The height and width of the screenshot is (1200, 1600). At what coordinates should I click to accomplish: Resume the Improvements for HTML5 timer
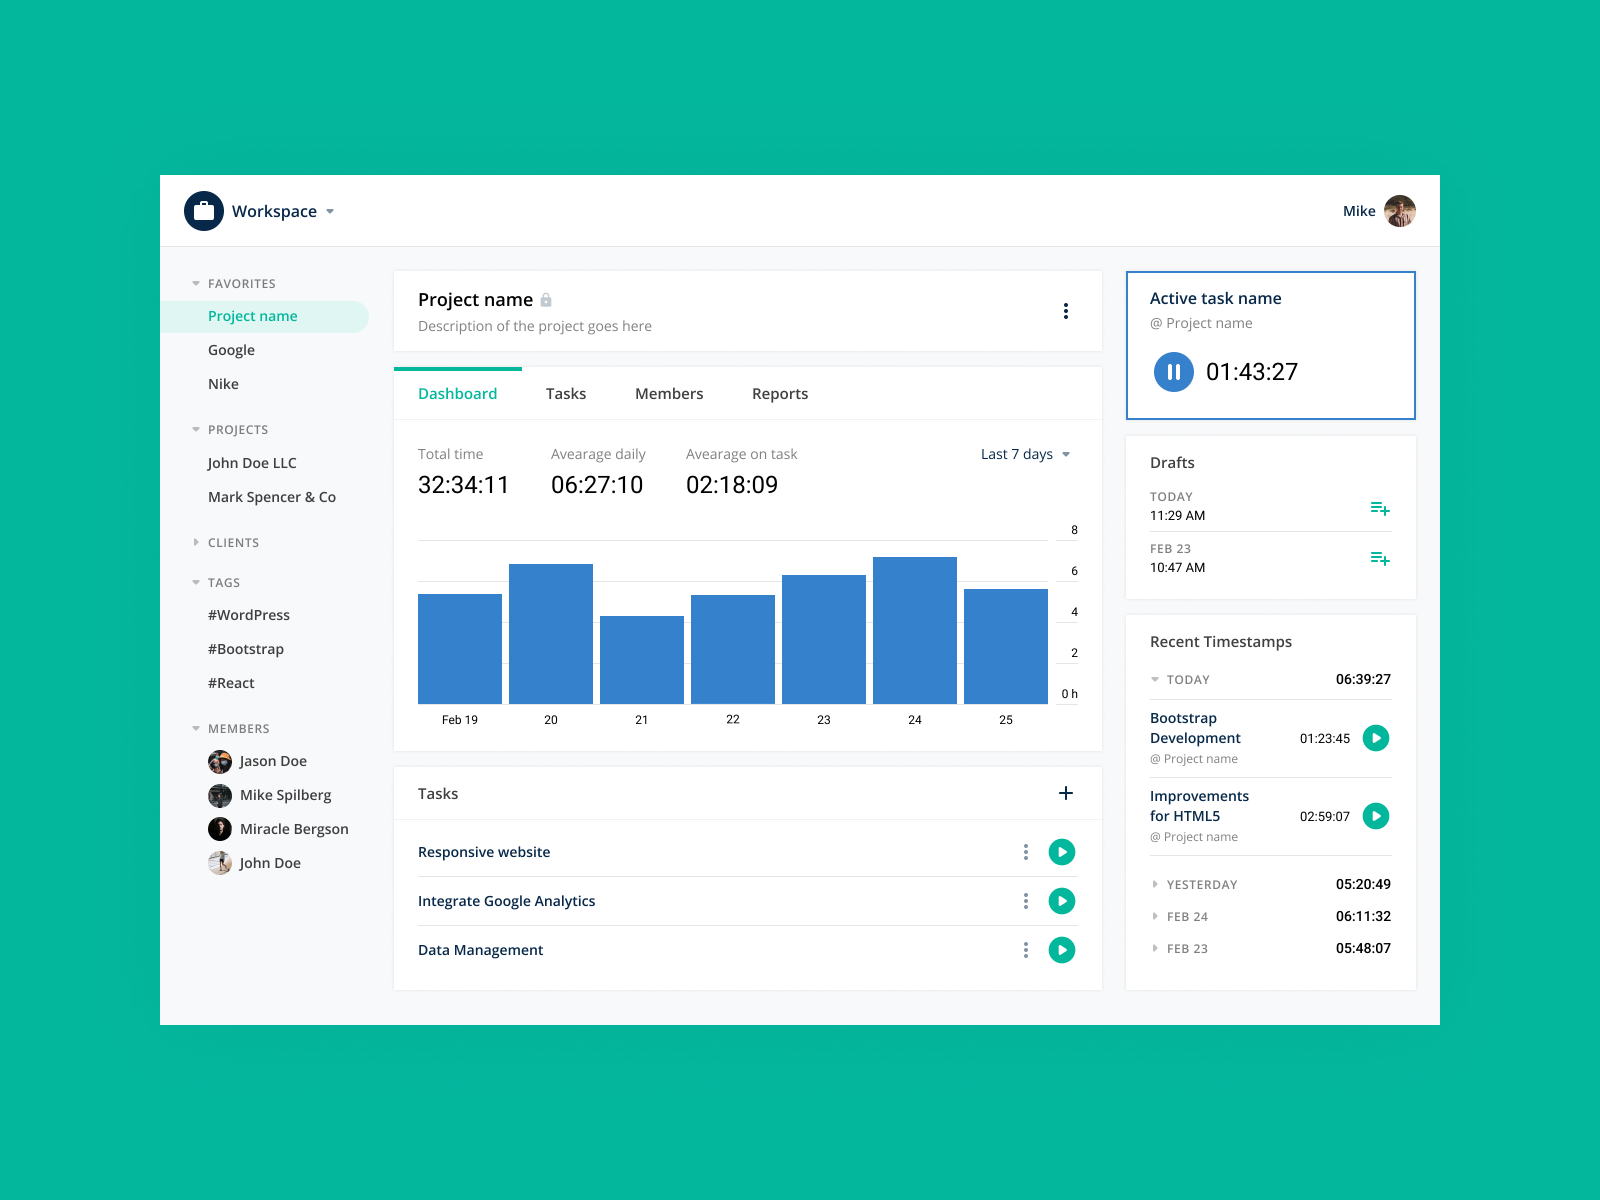[x=1377, y=816]
